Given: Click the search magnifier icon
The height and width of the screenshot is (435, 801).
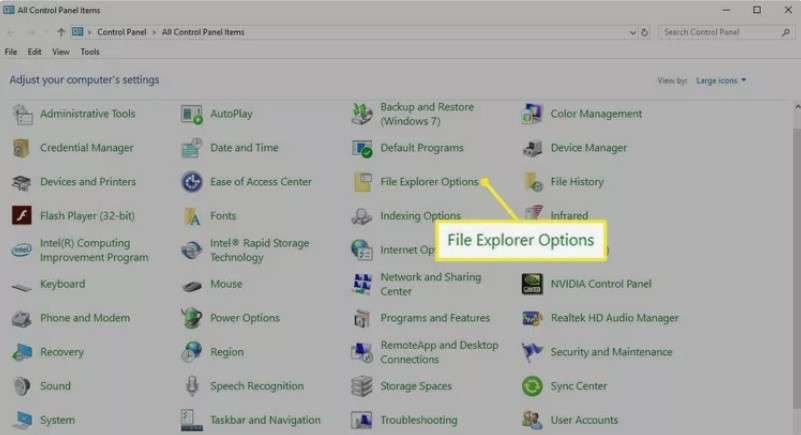Looking at the screenshot, I should (x=786, y=32).
